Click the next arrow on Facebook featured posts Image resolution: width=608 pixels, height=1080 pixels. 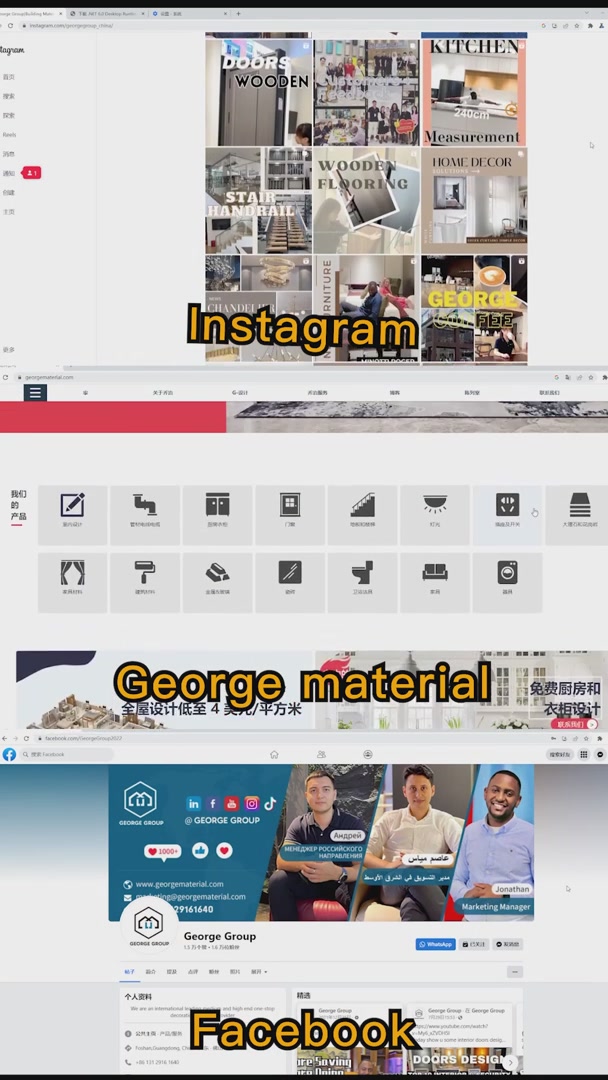[510, 1062]
